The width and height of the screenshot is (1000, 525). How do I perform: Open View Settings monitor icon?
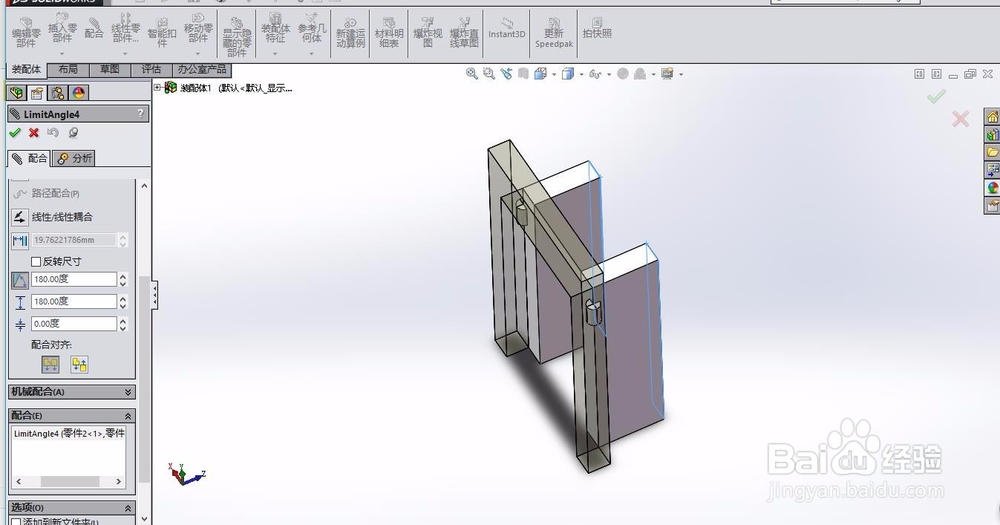click(x=667, y=74)
